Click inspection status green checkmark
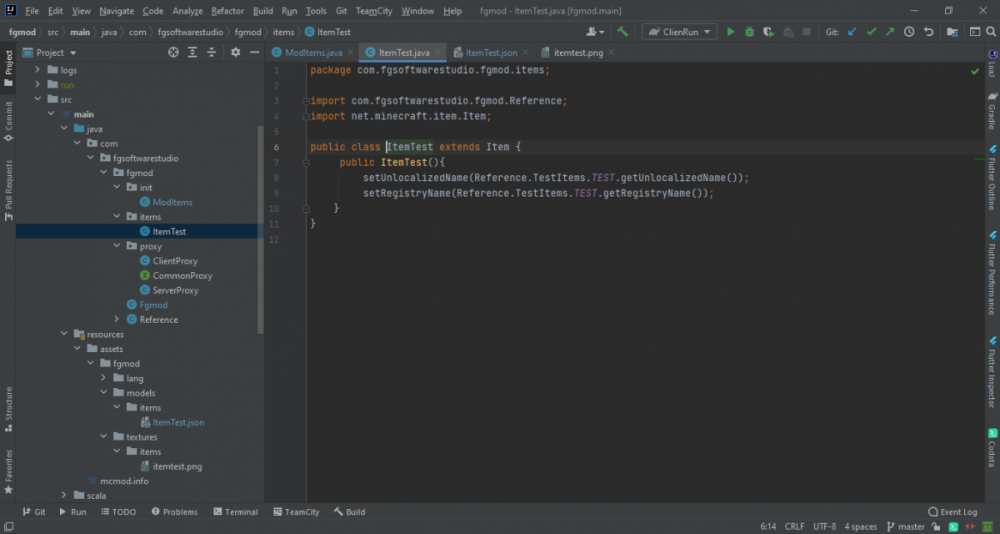The width and height of the screenshot is (1000, 534). [974, 71]
